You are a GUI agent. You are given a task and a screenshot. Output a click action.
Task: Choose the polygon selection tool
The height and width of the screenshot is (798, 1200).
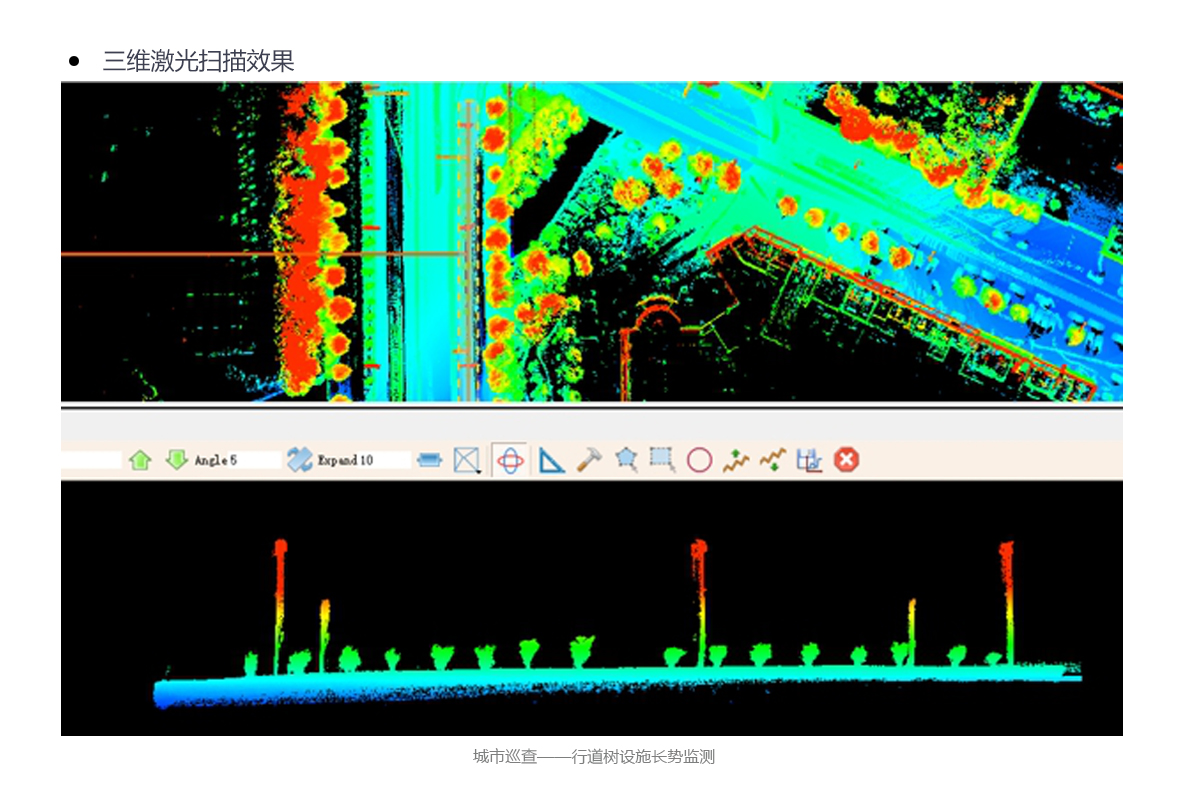click(626, 460)
